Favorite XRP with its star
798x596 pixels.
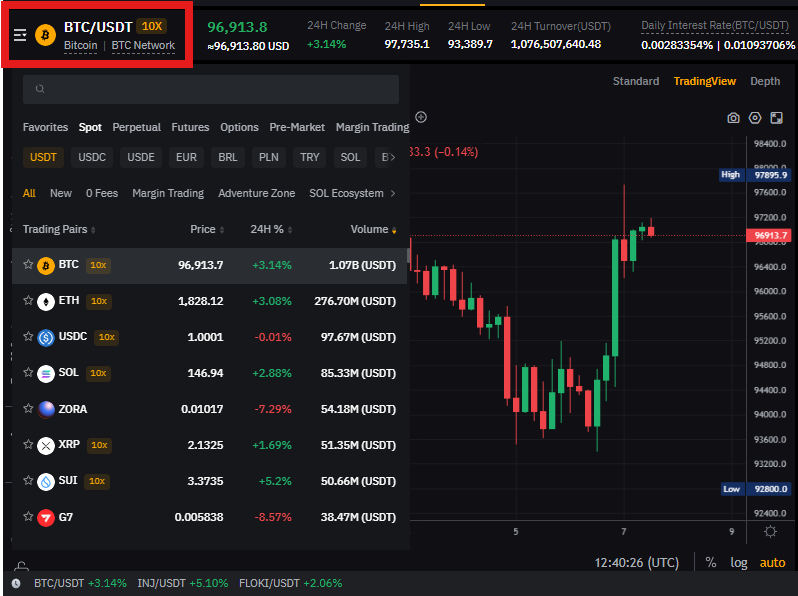click(28, 444)
